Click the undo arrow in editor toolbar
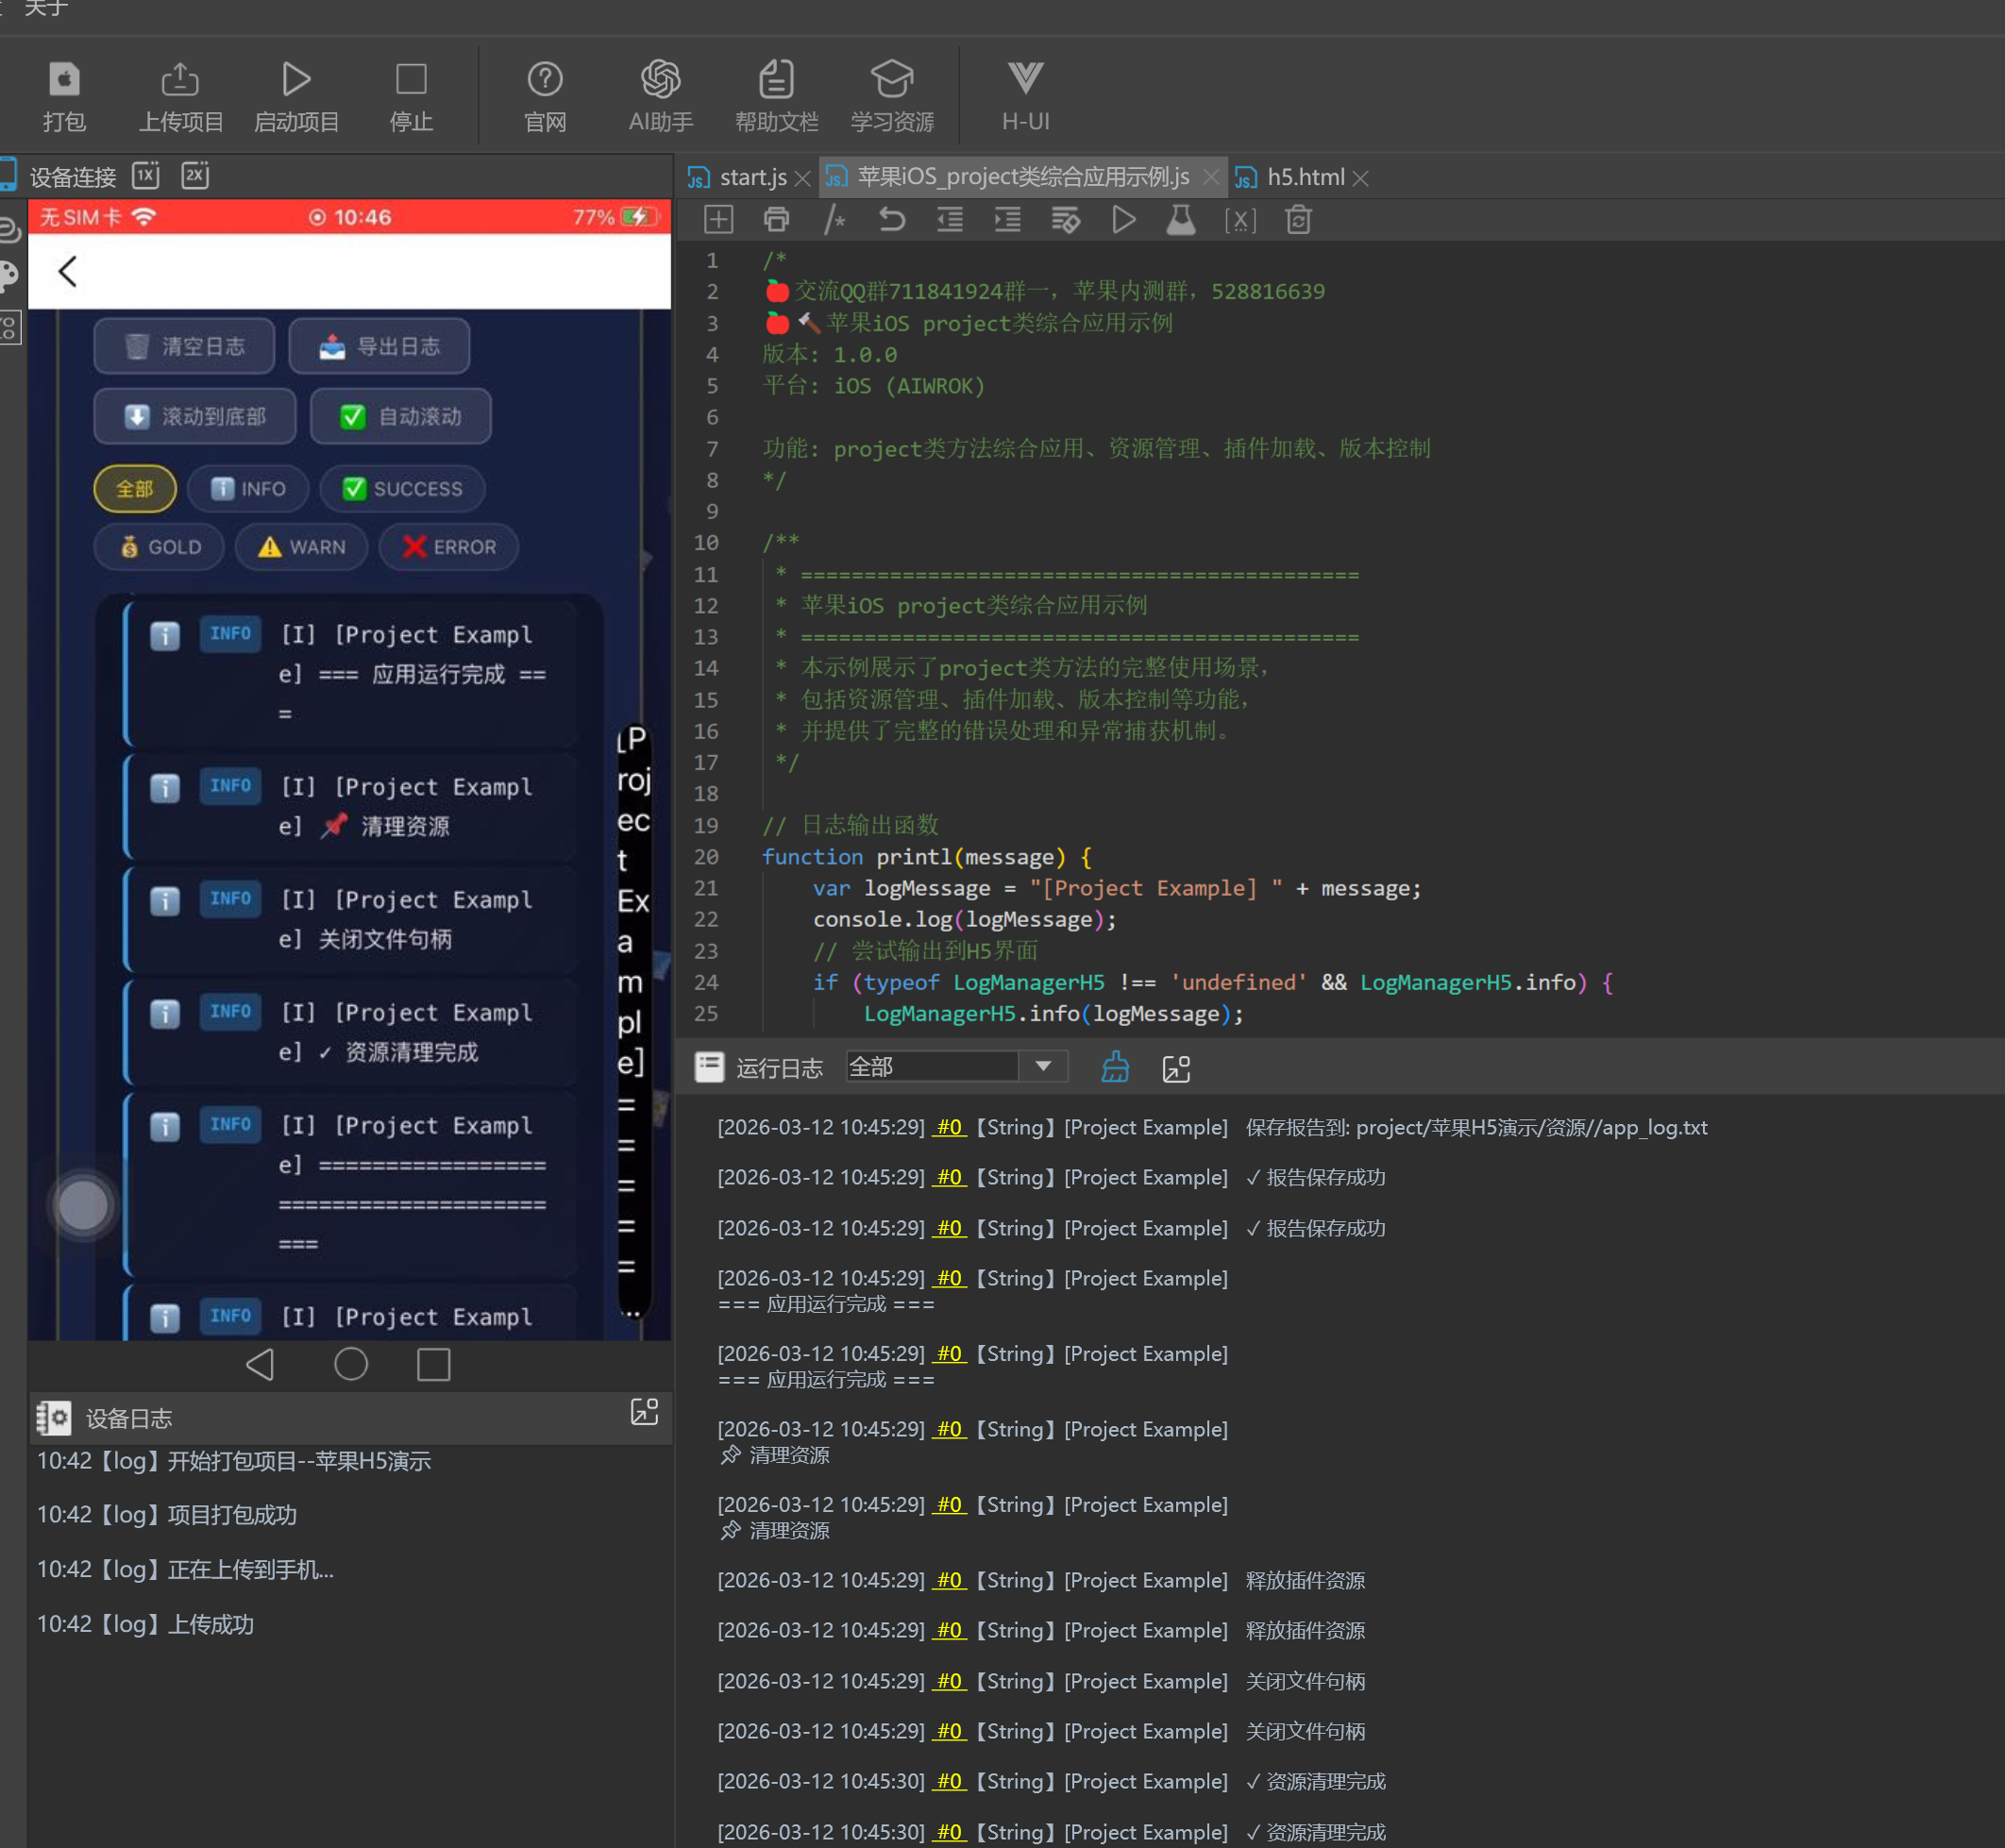The height and width of the screenshot is (1848, 2005). pos(891,219)
